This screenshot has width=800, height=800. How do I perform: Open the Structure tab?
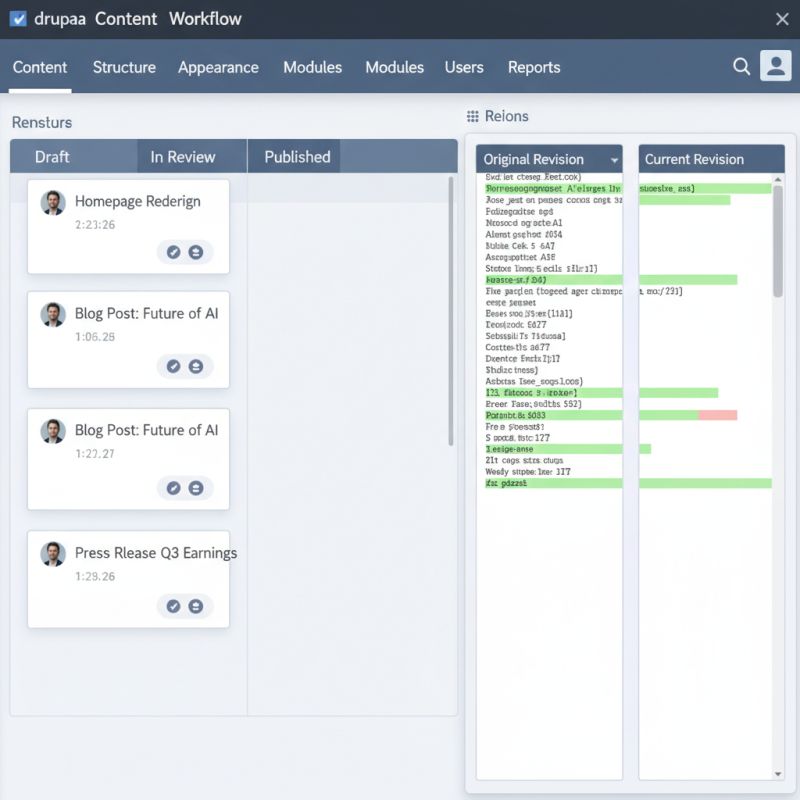(124, 67)
